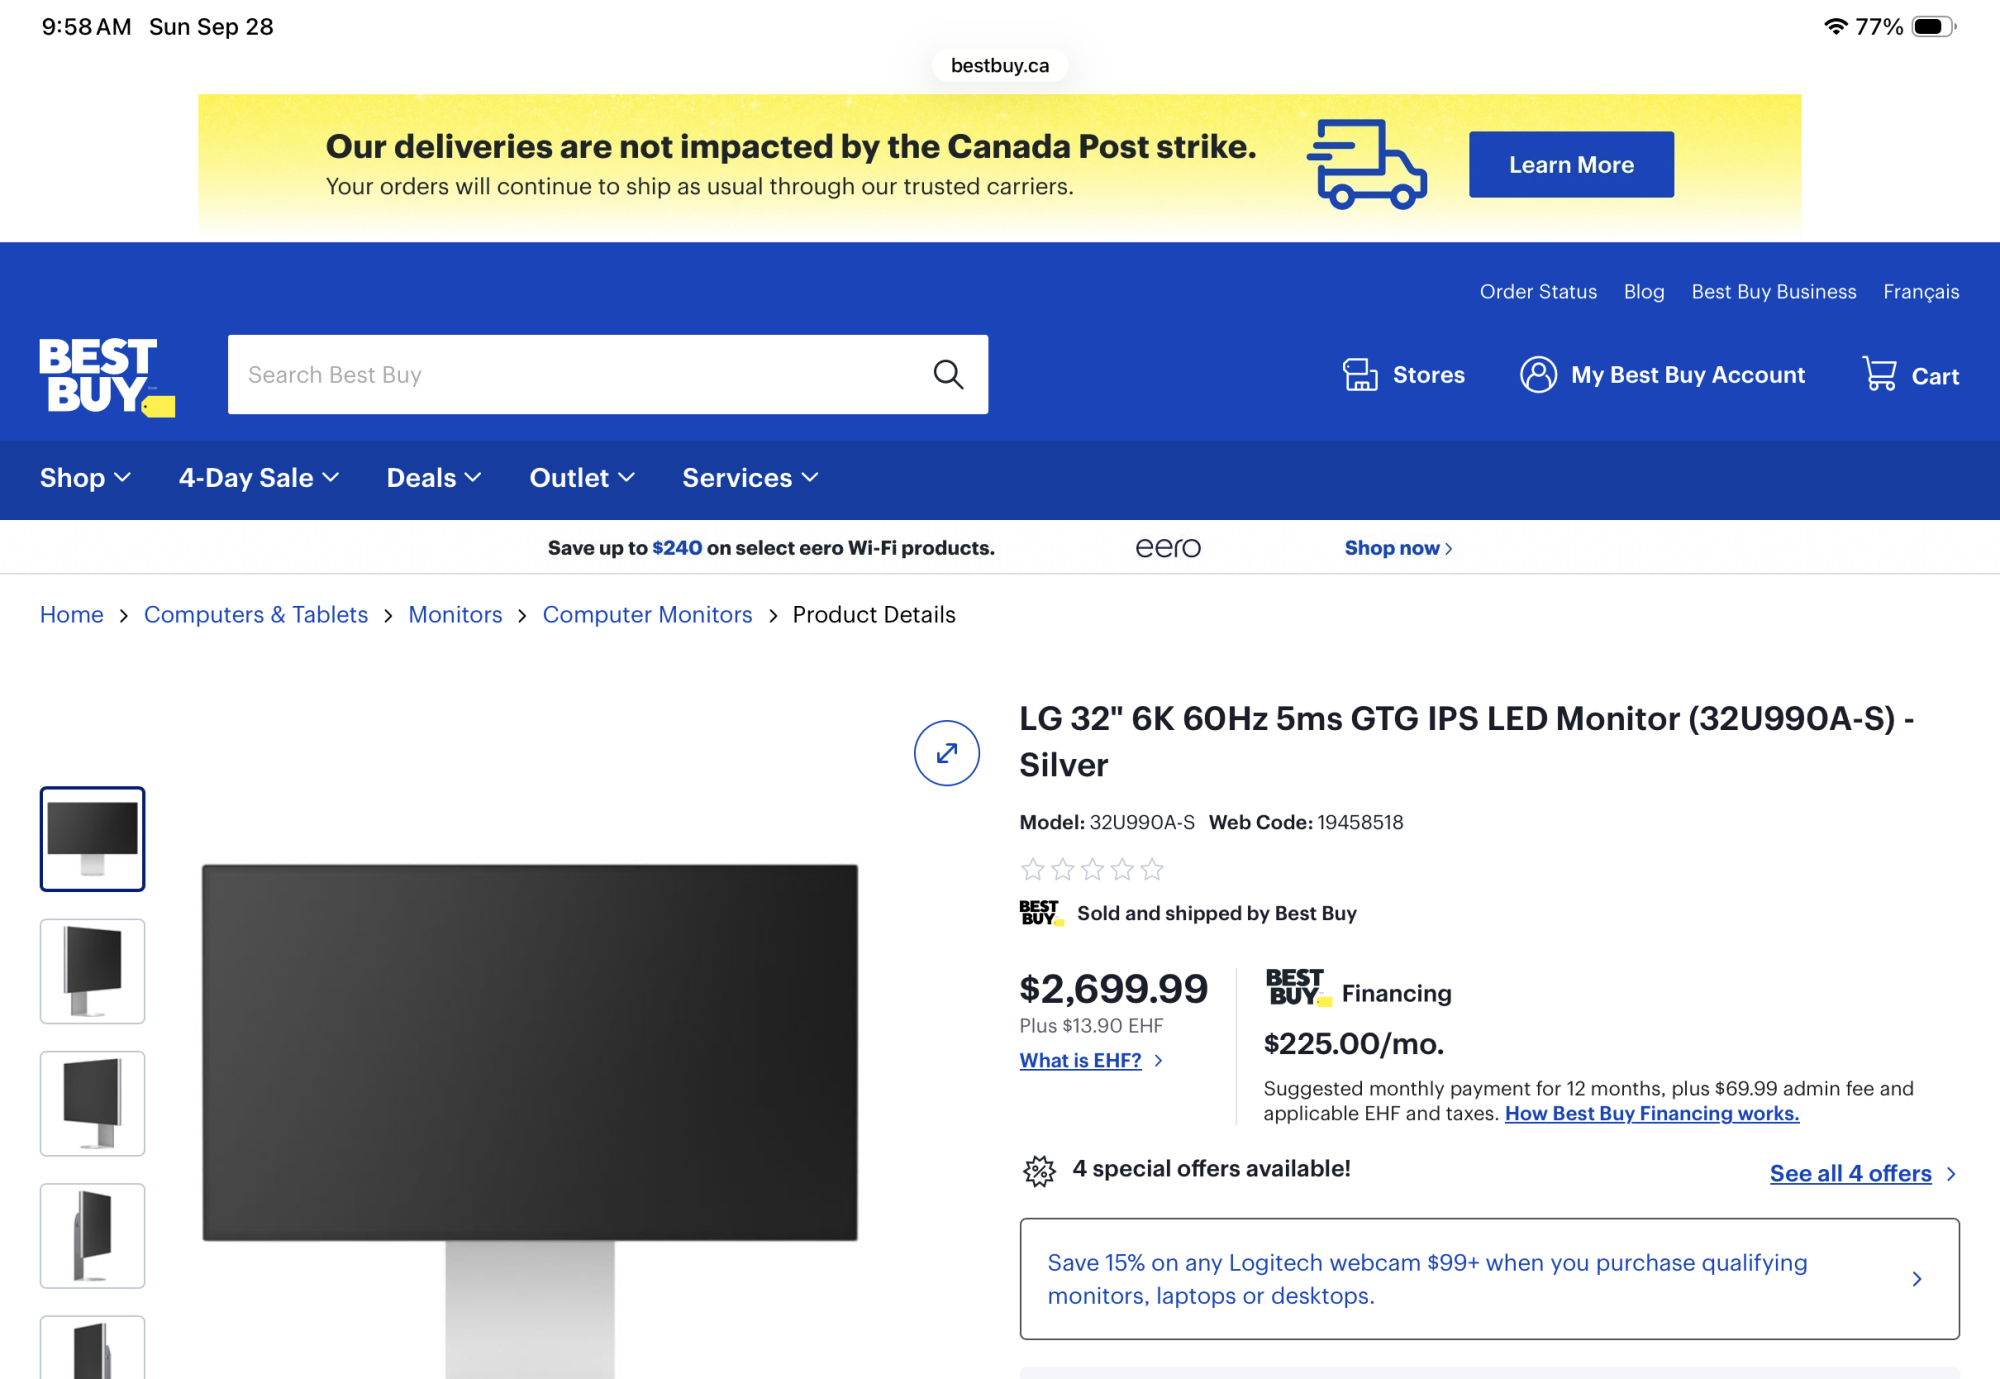Open the shopping Cart icon
This screenshot has height=1379, width=2000.
point(1880,375)
